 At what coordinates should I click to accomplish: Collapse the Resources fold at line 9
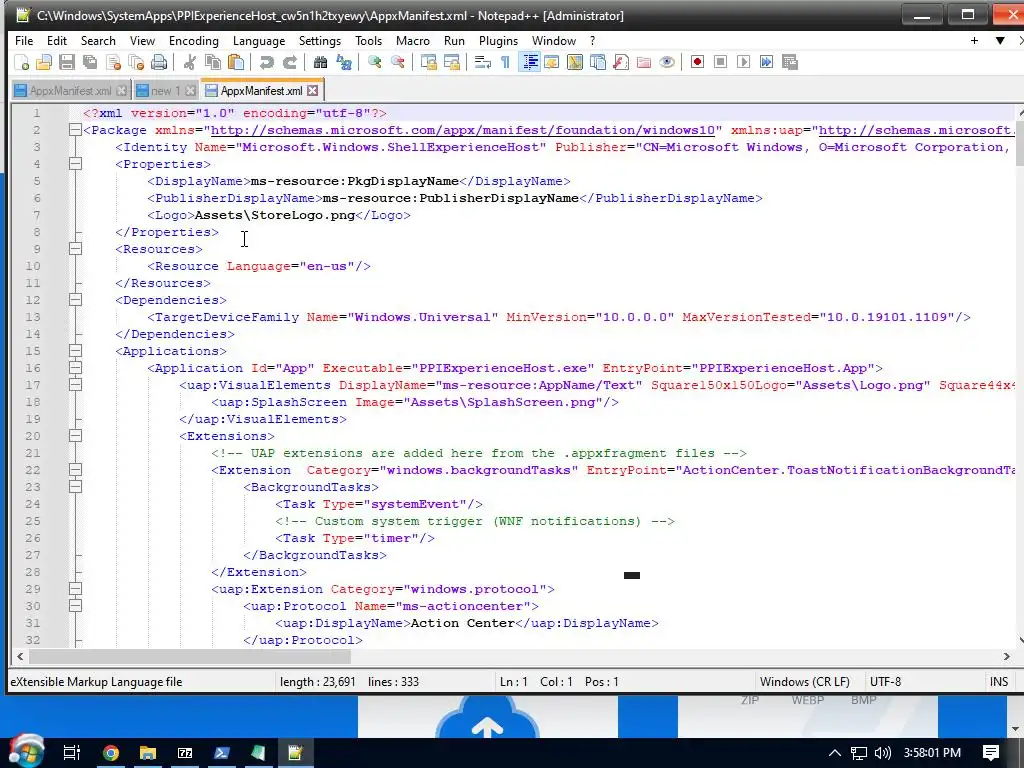(x=75, y=249)
